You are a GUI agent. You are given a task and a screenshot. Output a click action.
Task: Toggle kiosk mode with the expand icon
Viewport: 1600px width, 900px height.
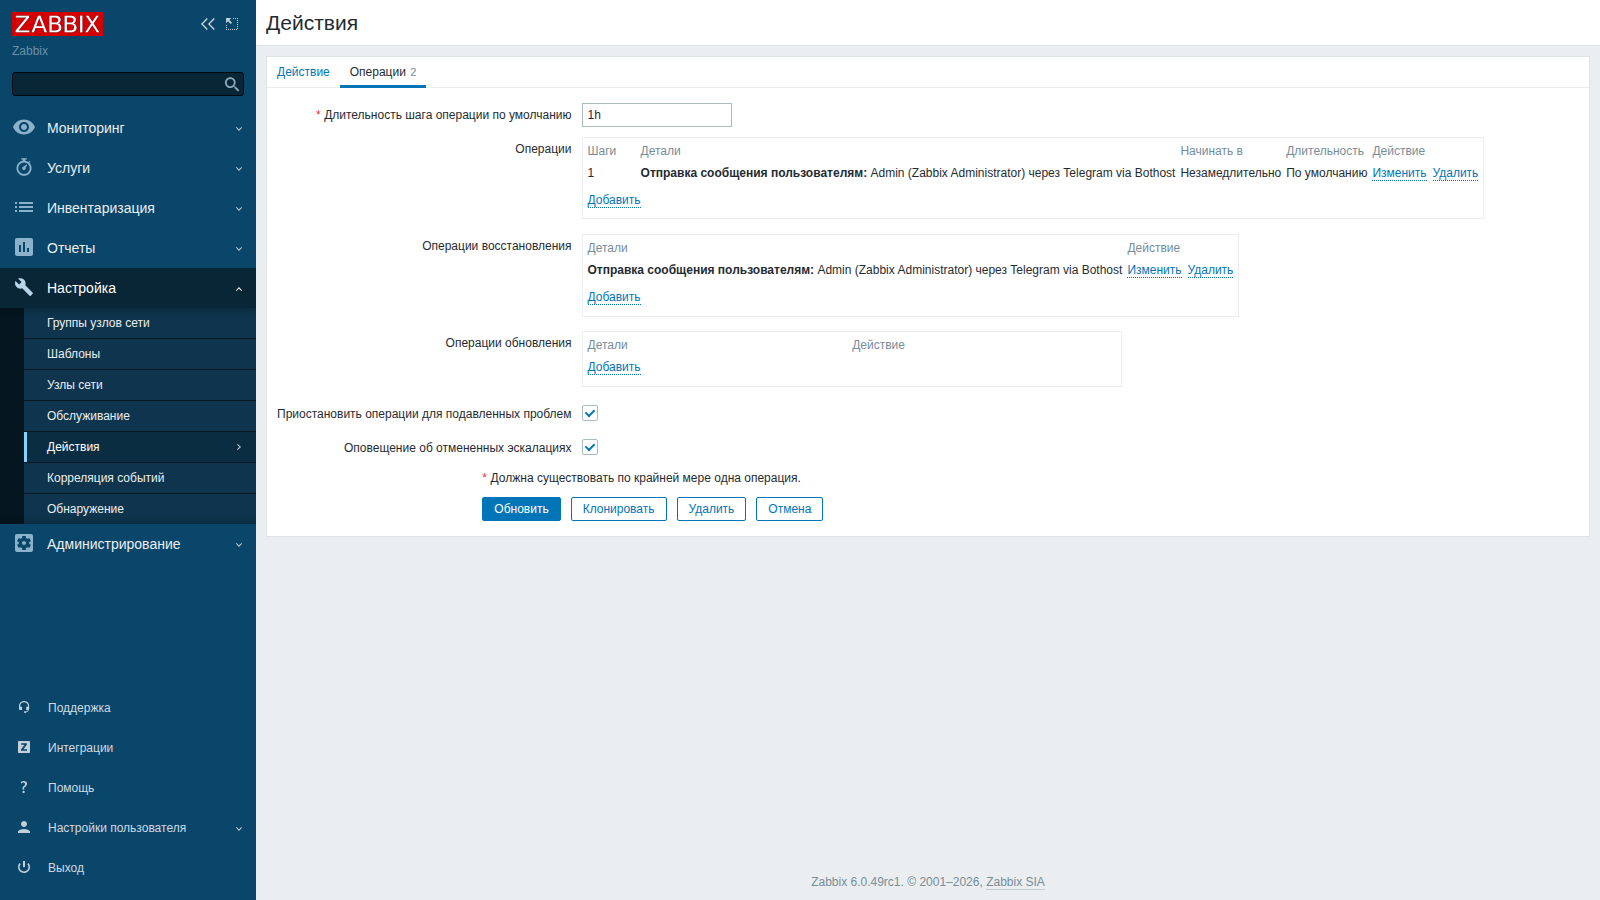[232, 24]
